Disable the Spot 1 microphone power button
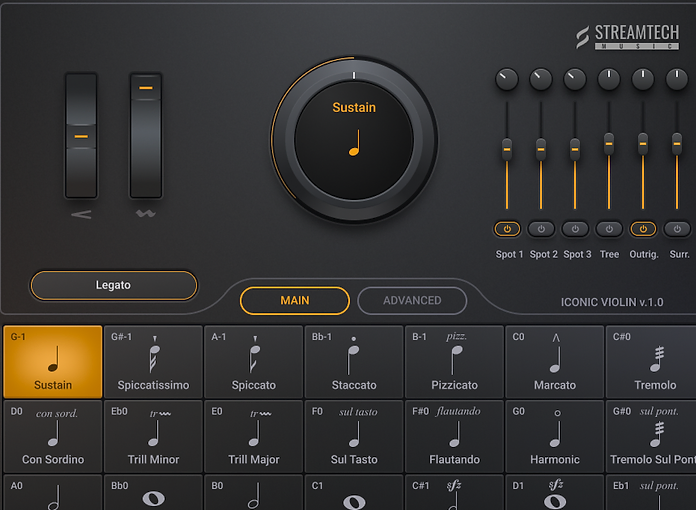 pyautogui.click(x=507, y=229)
